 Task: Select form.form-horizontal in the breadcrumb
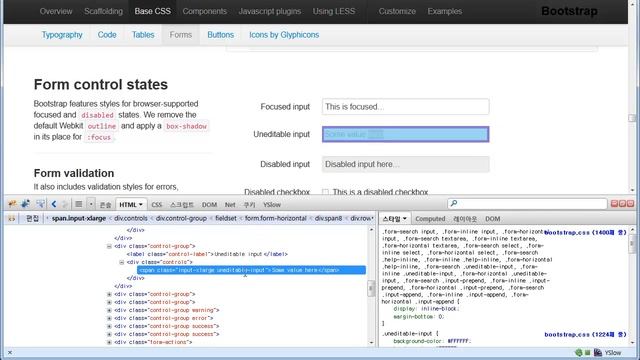pyautogui.click(x=276, y=218)
